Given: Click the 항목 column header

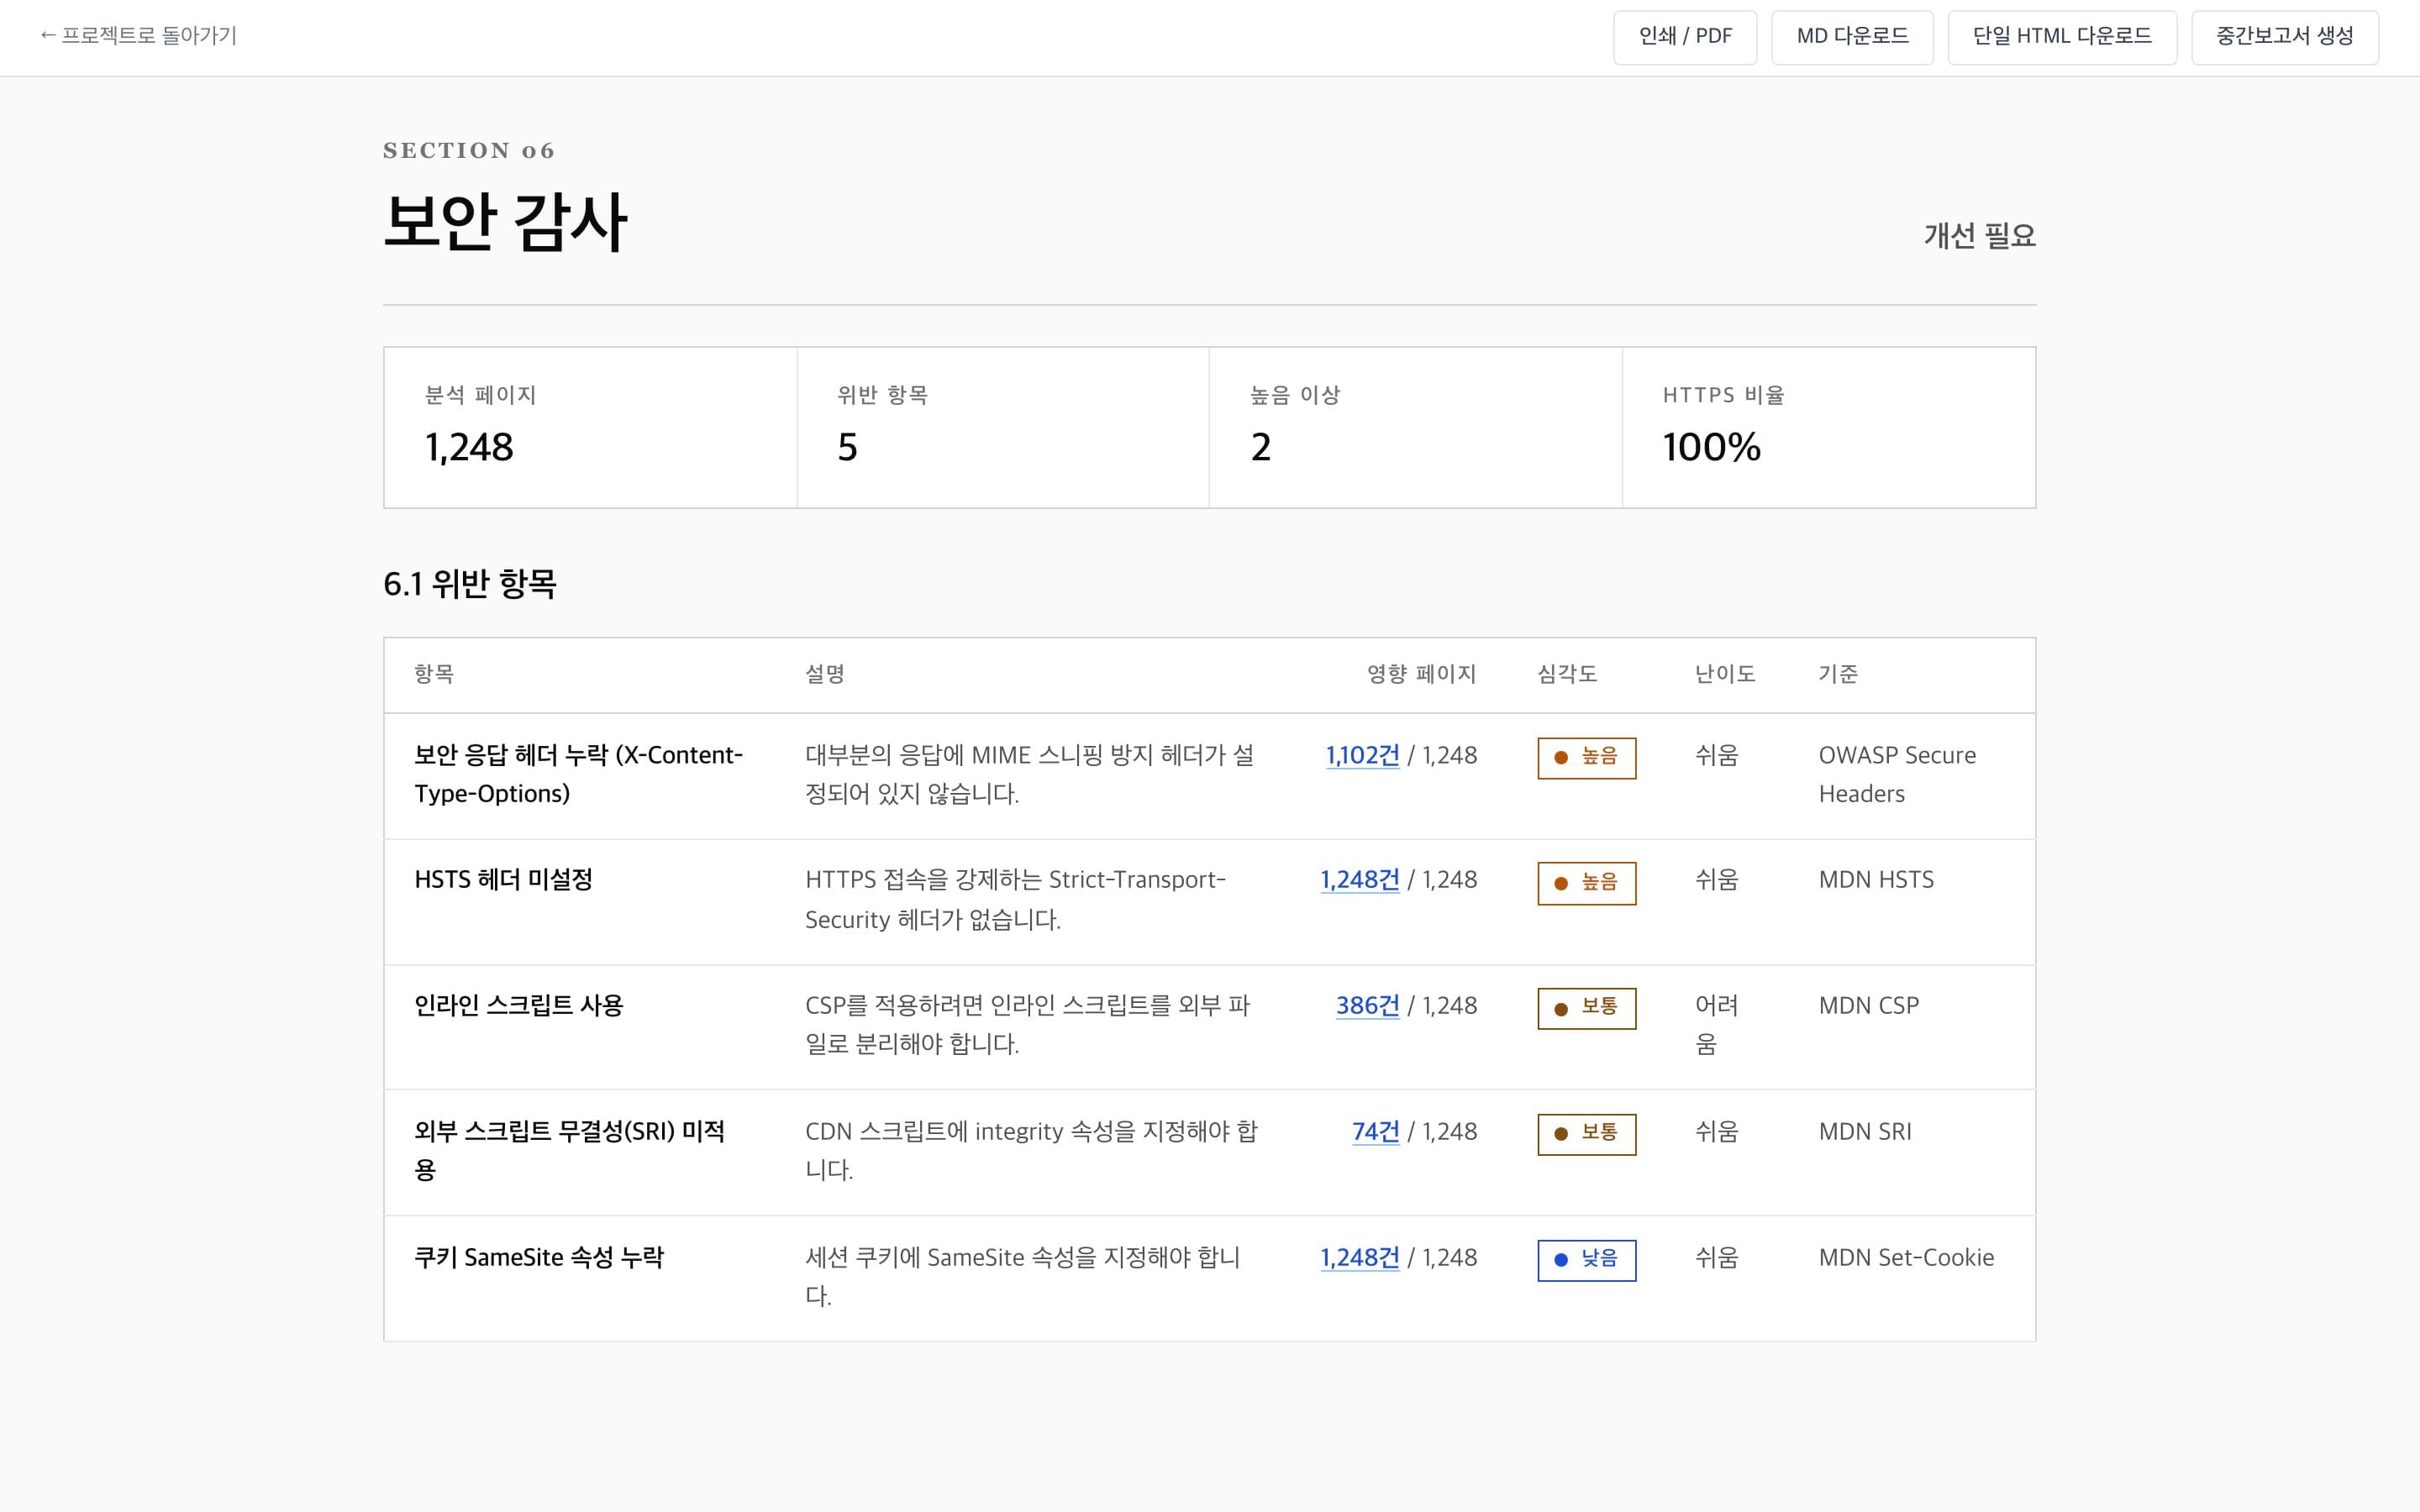Looking at the screenshot, I should 434,674.
